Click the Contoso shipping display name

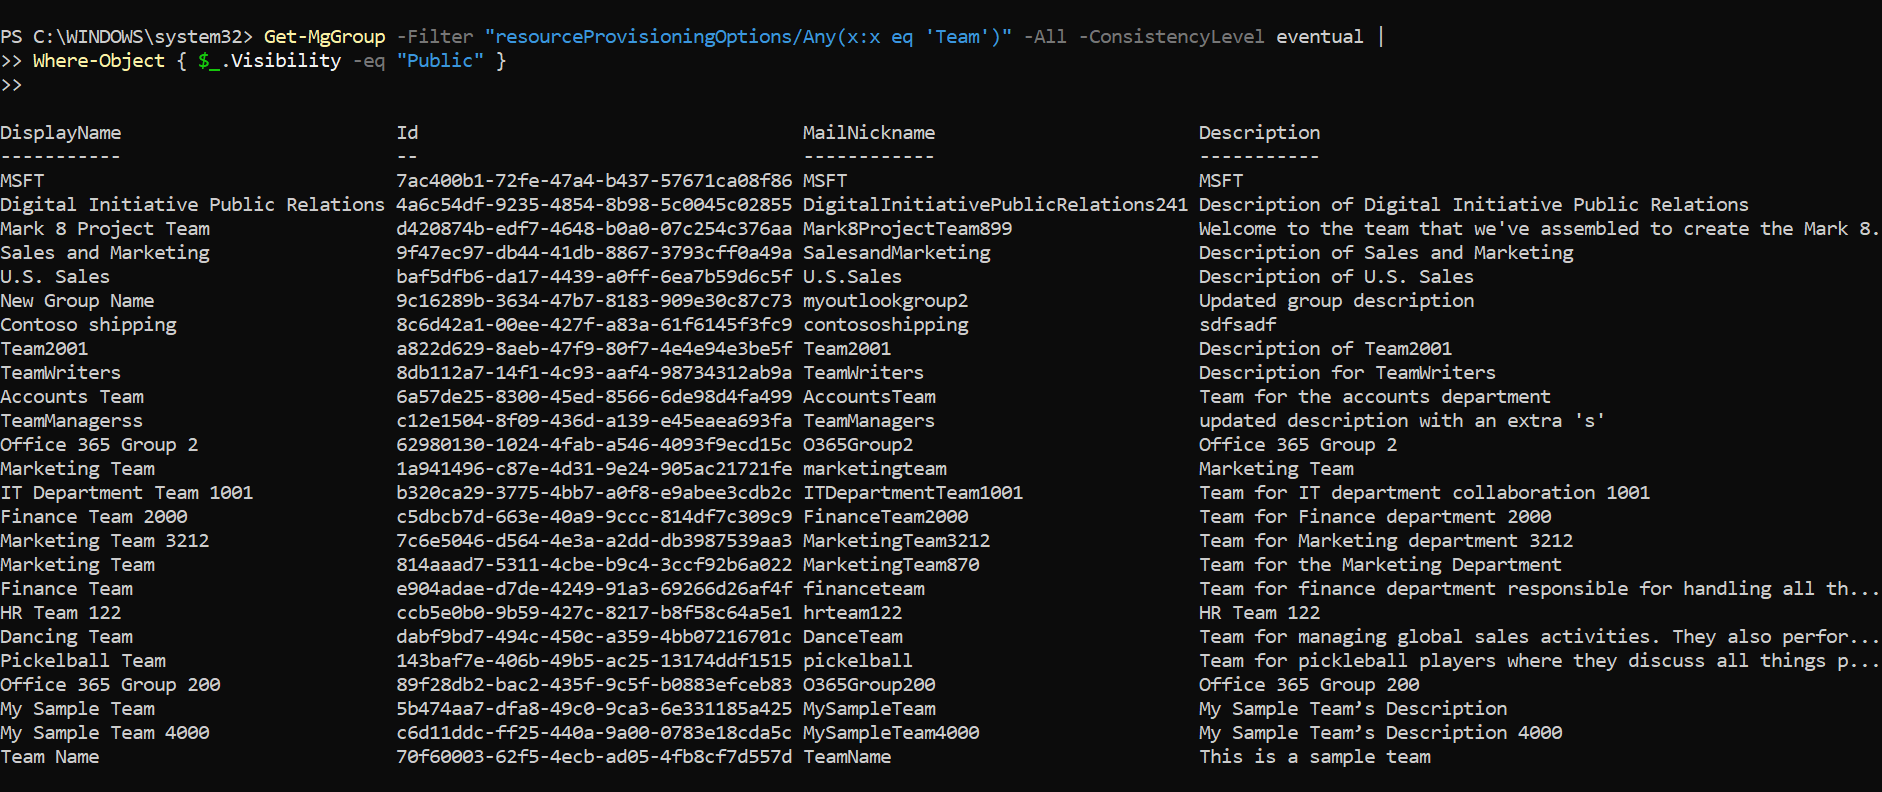(88, 325)
